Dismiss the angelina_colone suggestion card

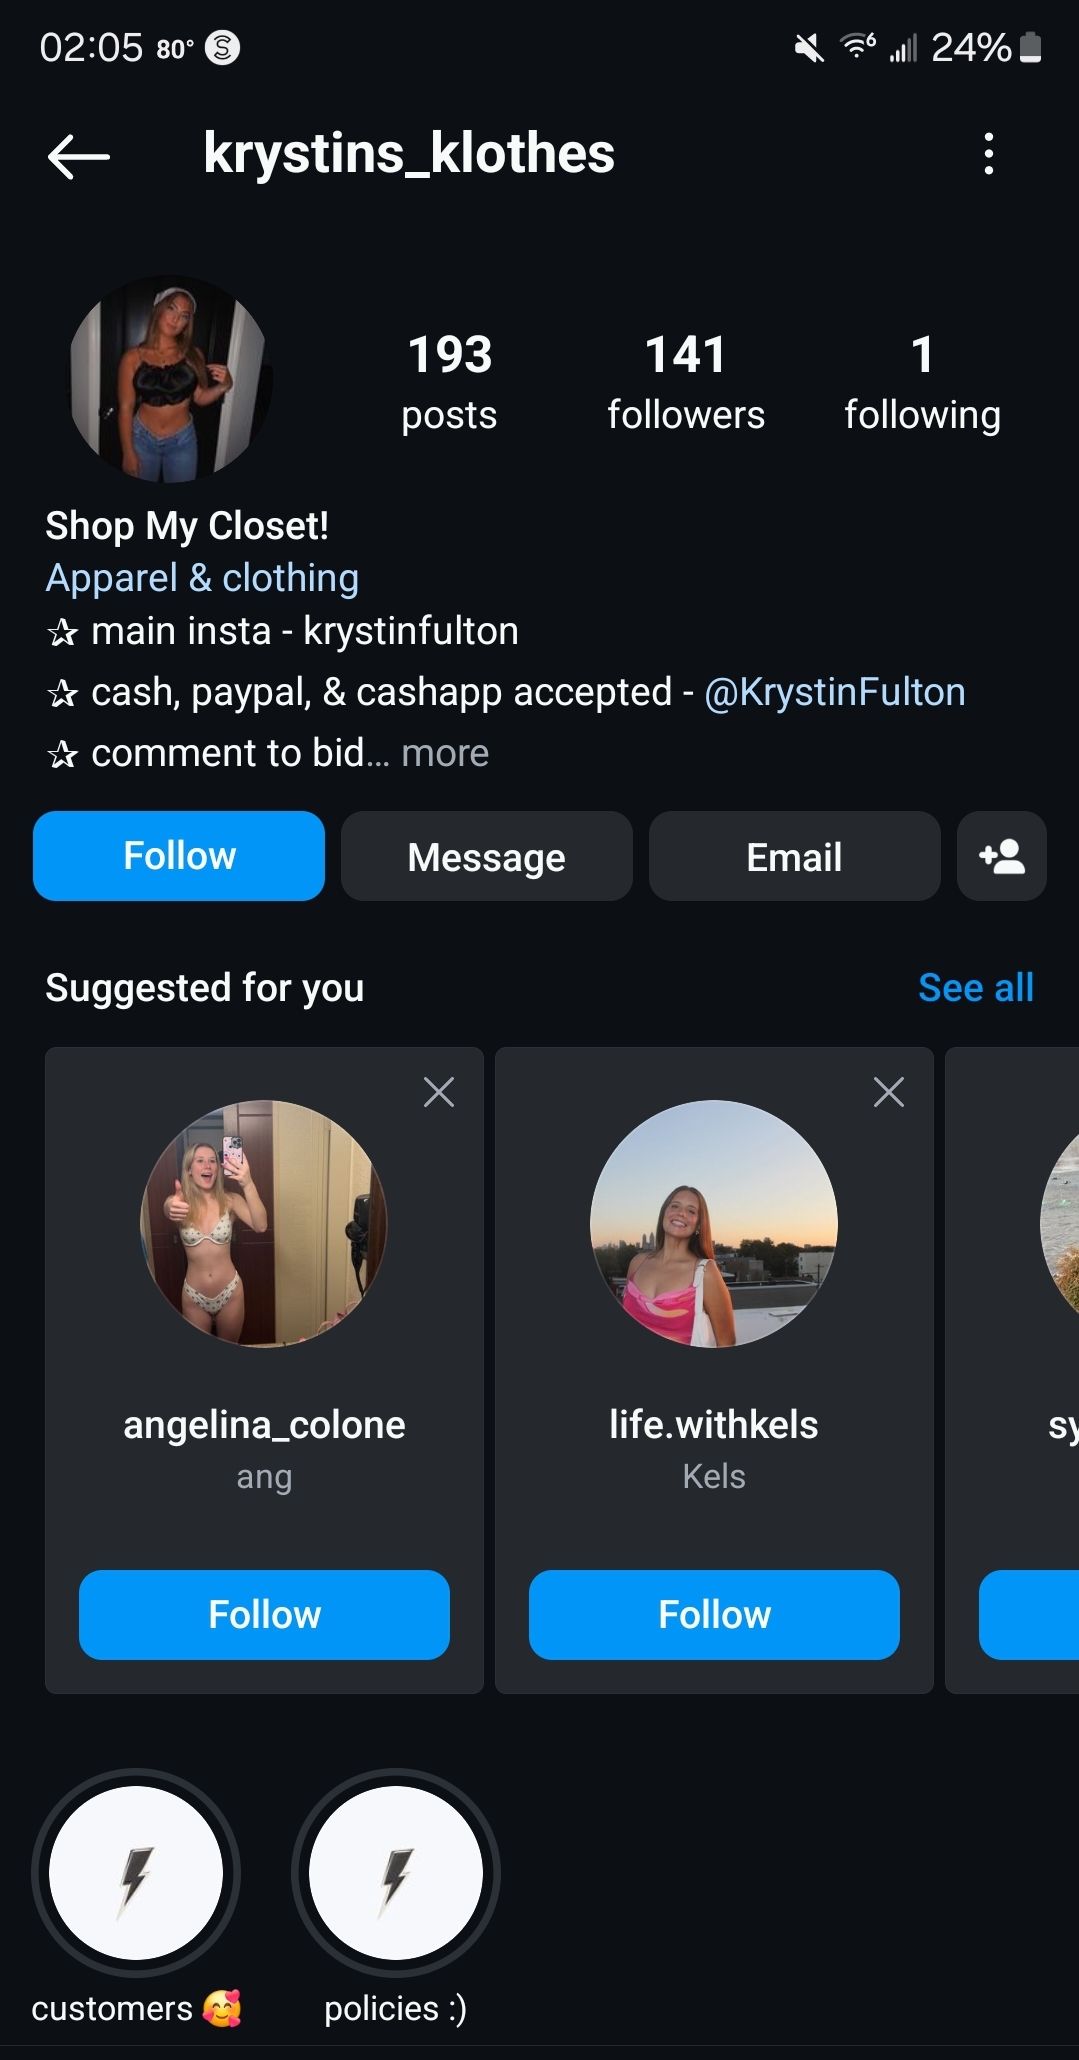pyautogui.click(x=439, y=1092)
